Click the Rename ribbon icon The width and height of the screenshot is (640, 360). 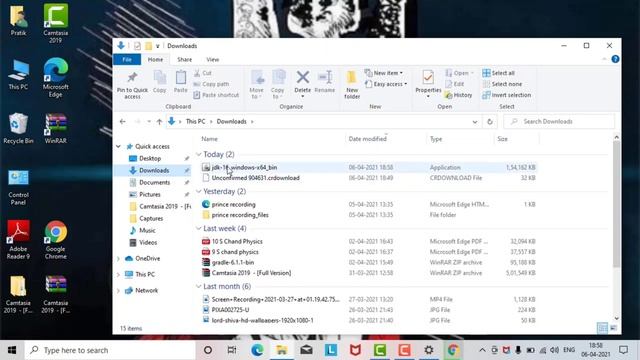point(325,82)
